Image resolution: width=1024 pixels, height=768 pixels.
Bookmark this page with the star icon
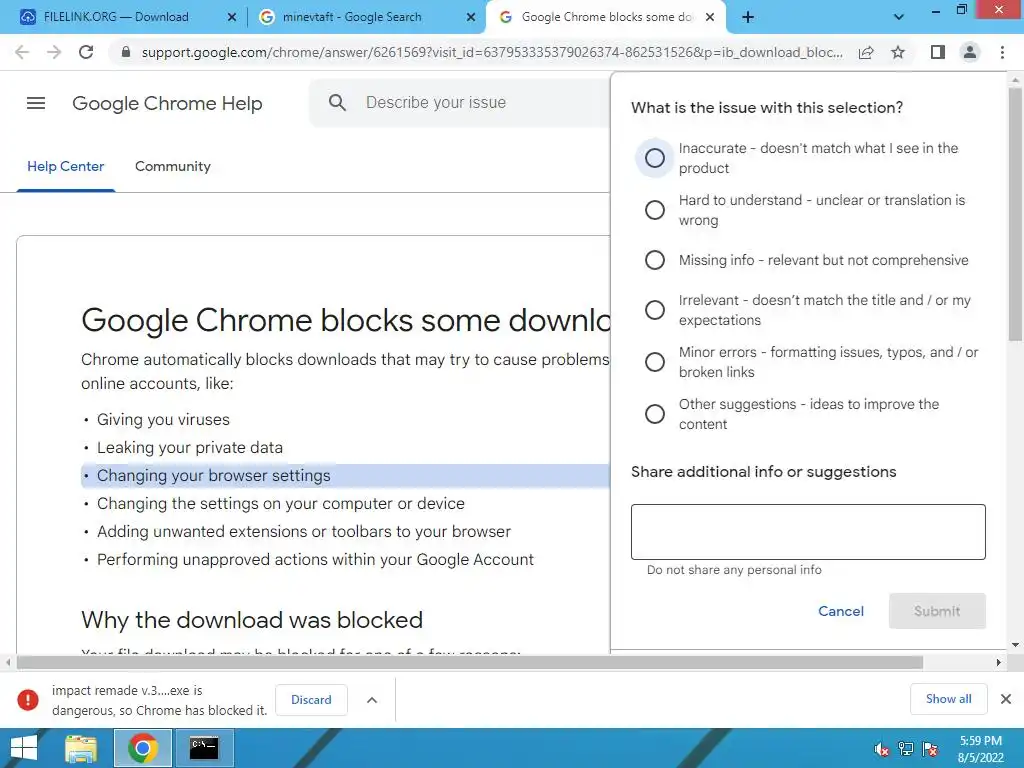pyautogui.click(x=898, y=52)
